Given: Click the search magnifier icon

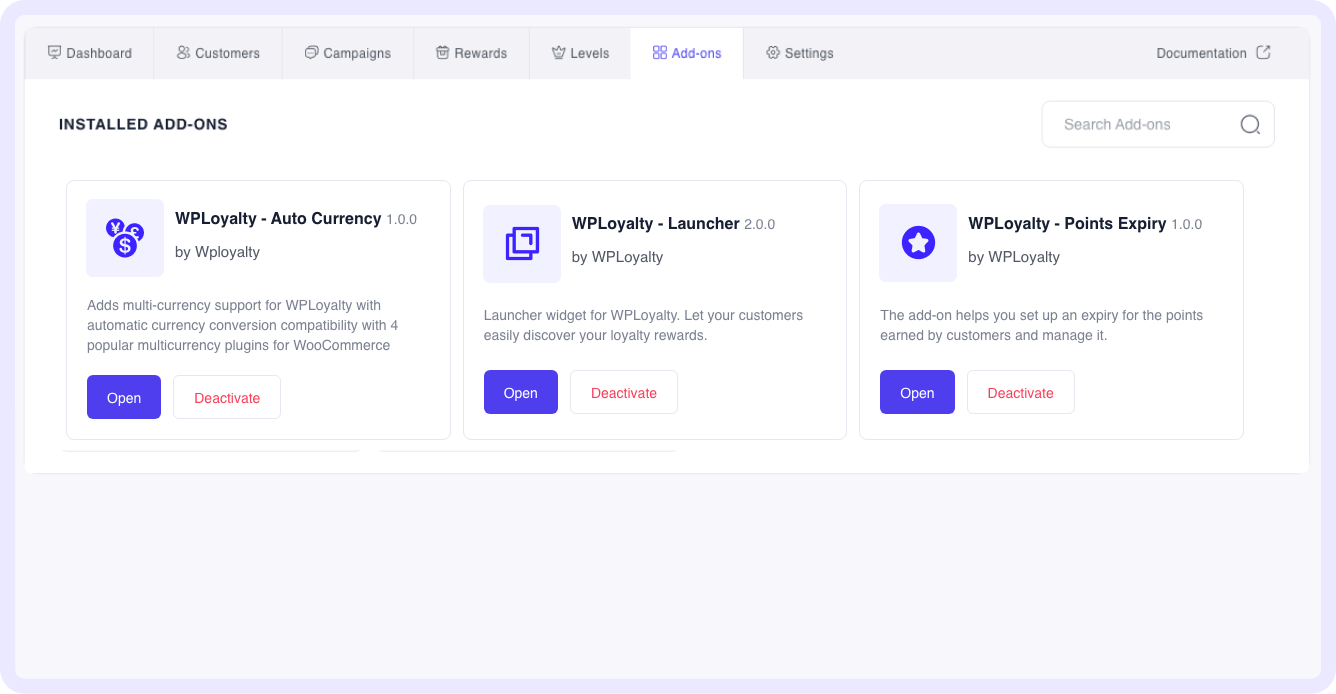Looking at the screenshot, I should pyautogui.click(x=1250, y=124).
